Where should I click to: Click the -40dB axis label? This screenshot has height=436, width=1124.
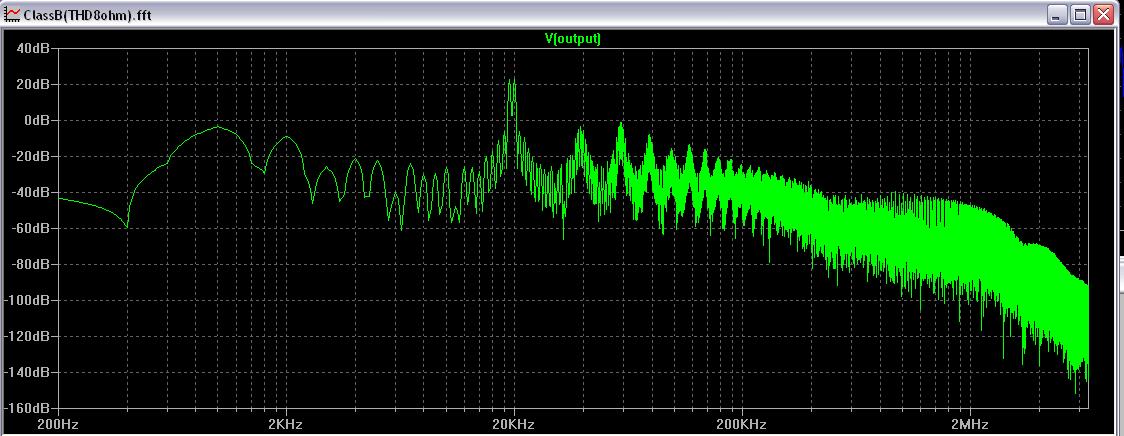pyautogui.click(x=29, y=192)
